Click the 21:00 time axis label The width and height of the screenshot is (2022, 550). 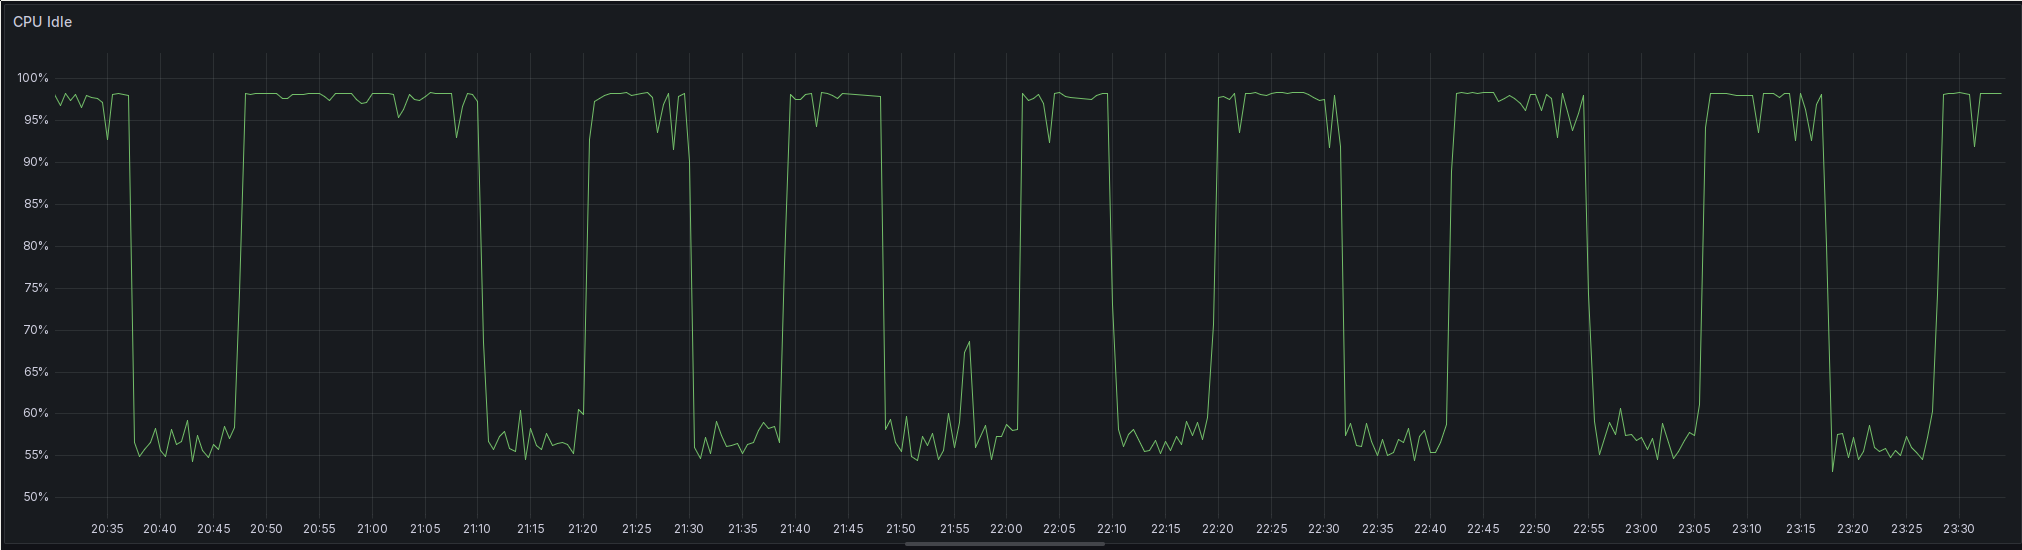[372, 529]
